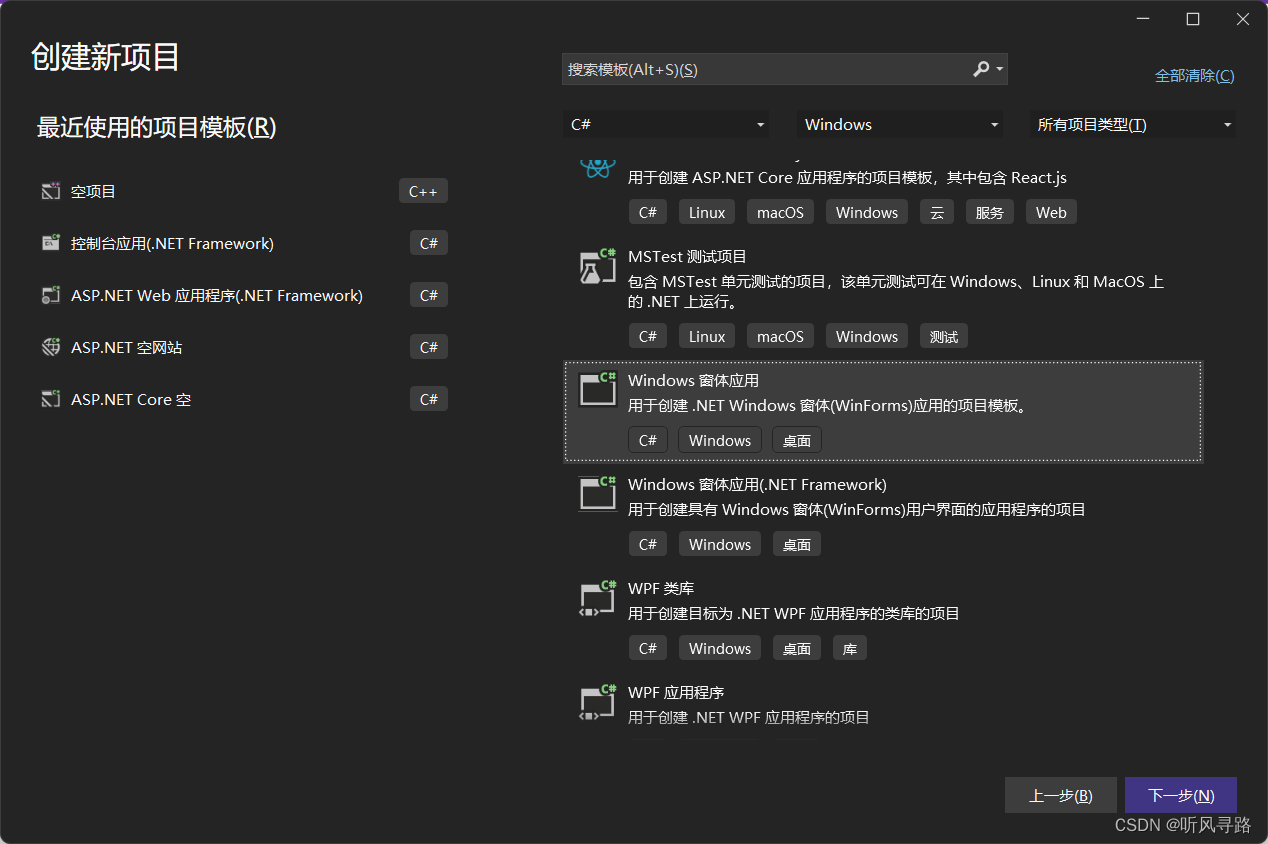Viewport: 1268px width, 844px height.
Task: Click the WPF 类库 template icon
Action: point(597,598)
